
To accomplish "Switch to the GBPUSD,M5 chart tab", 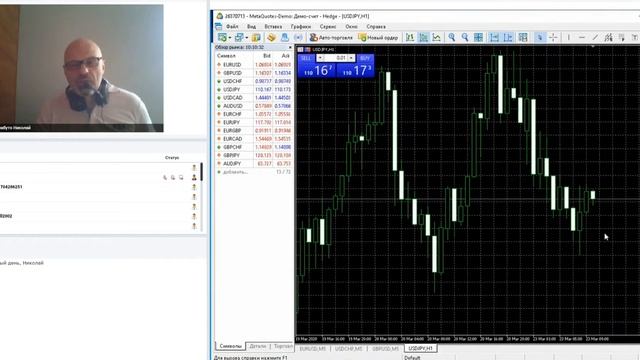I will click(x=385, y=349).
